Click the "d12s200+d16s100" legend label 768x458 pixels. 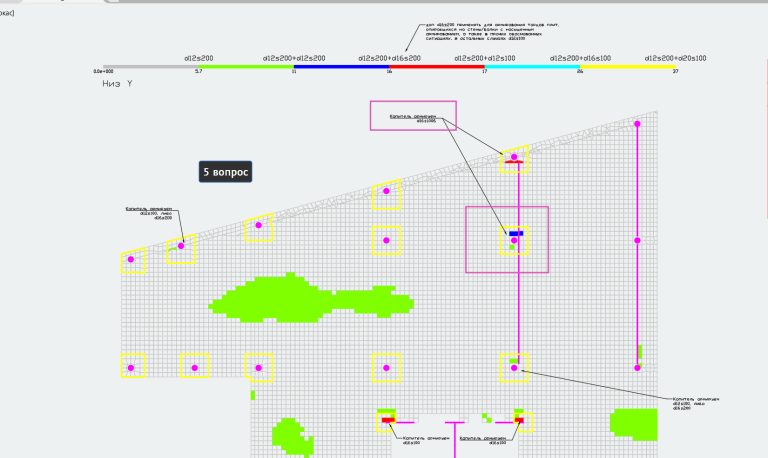580,58
